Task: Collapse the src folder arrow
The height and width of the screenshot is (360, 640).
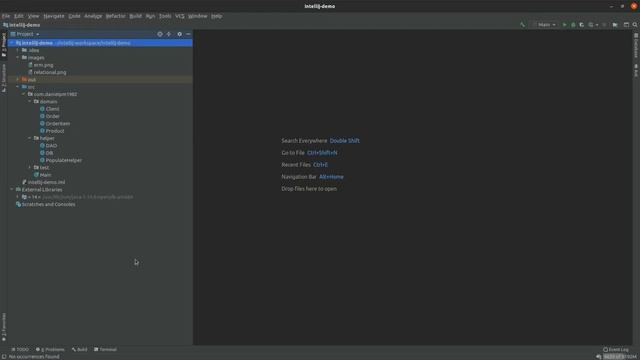Action: coord(18,87)
